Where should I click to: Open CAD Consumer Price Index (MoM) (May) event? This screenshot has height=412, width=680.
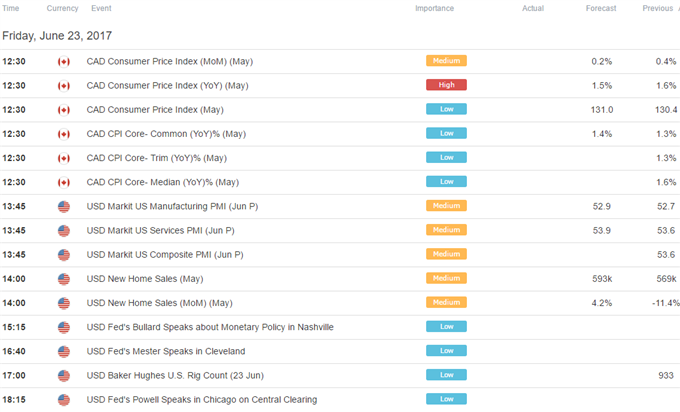pos(170,62)
